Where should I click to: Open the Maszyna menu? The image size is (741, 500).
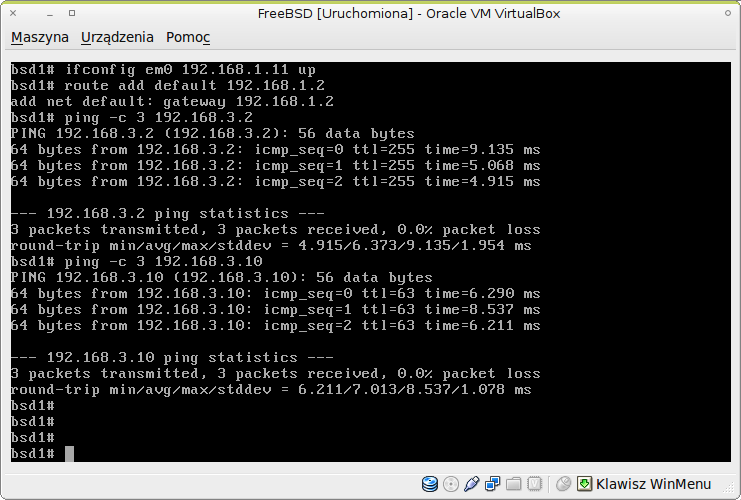[40, 37]
